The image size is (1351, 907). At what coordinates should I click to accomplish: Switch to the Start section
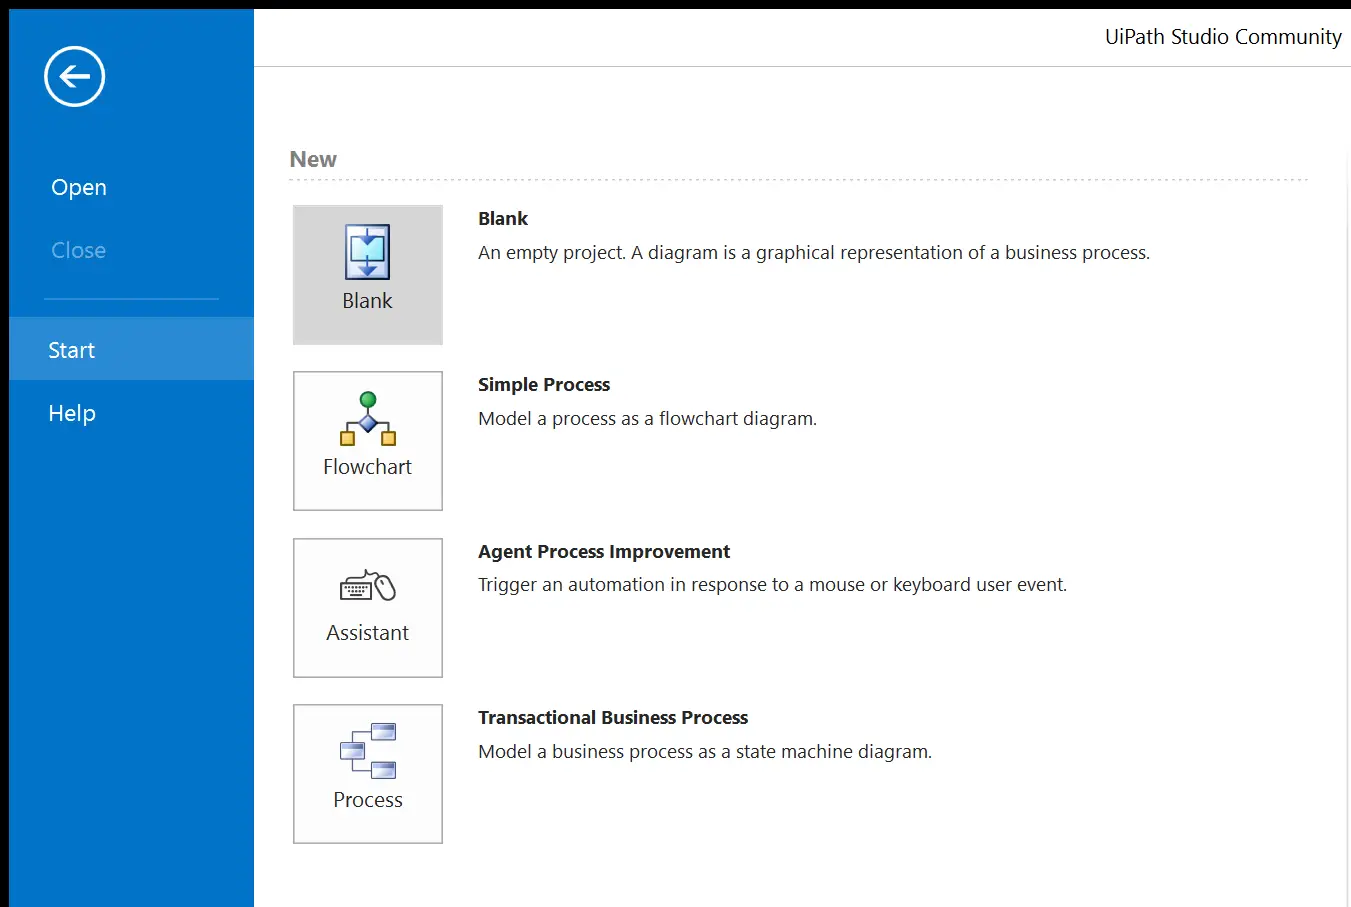tap(131, 349)
